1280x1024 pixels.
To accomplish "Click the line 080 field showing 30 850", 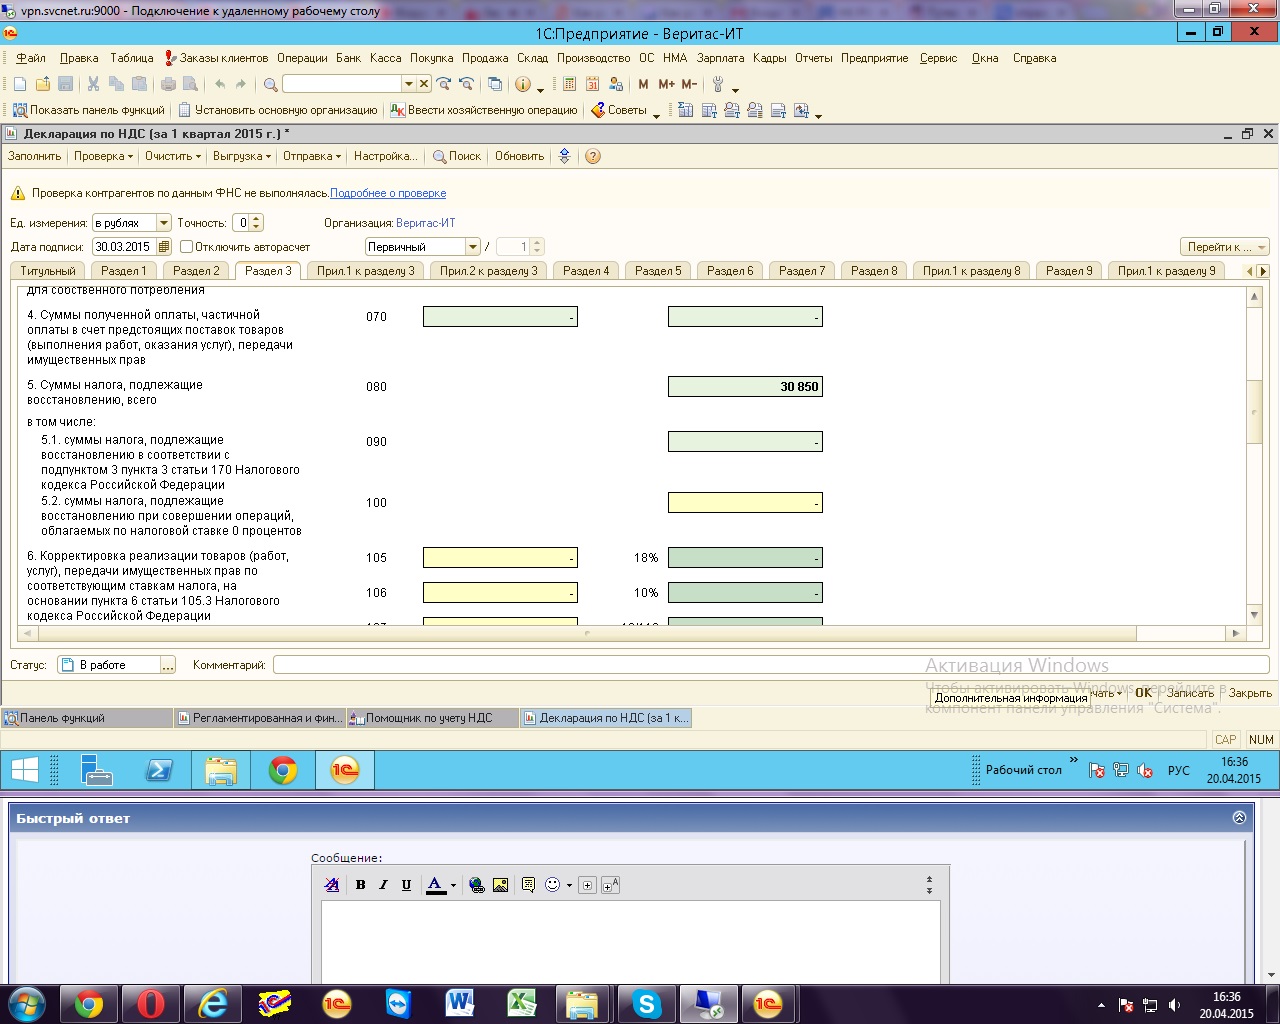I will 745,387.
